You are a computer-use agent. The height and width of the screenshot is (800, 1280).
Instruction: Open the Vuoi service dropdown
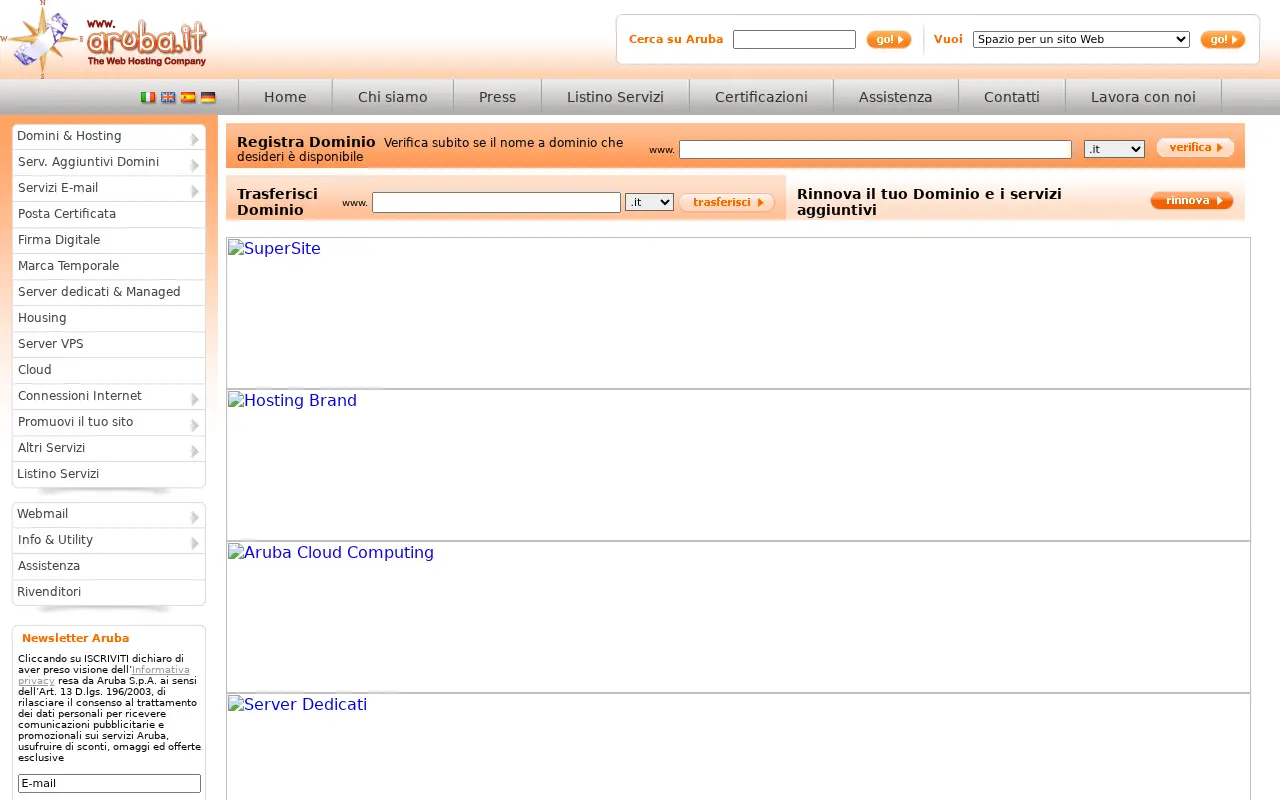[x=1081, y=40]
